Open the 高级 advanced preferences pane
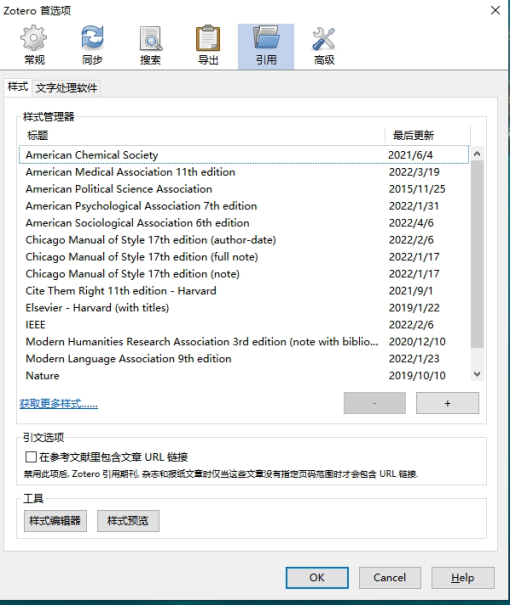510x605 pixels. [x=324, y=46]
